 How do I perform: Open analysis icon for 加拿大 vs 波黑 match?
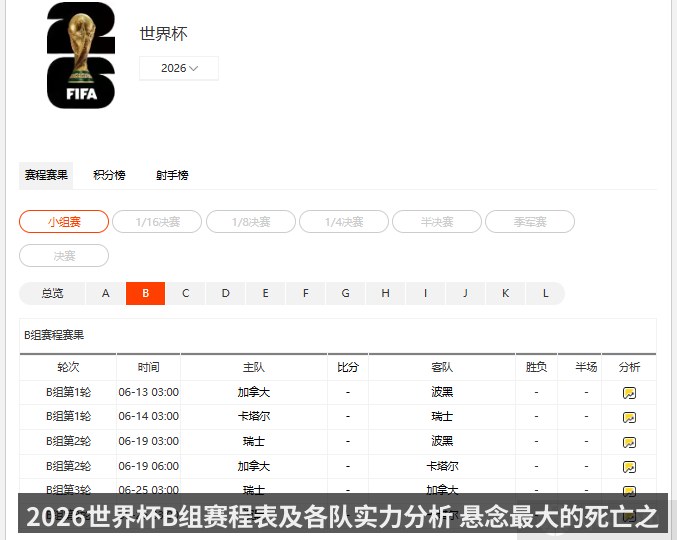click(x=629, y=393)
